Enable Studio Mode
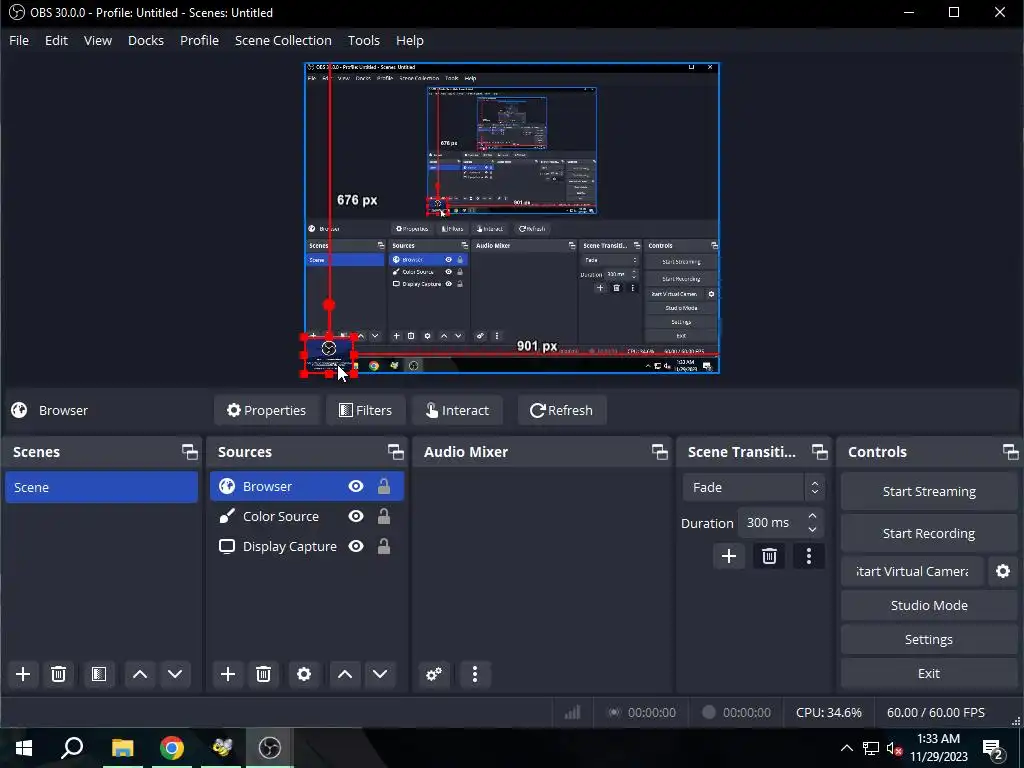Image resolution: width=1024 pixels, height=768 pixels. pyautogui.click(x=929, y=605)
